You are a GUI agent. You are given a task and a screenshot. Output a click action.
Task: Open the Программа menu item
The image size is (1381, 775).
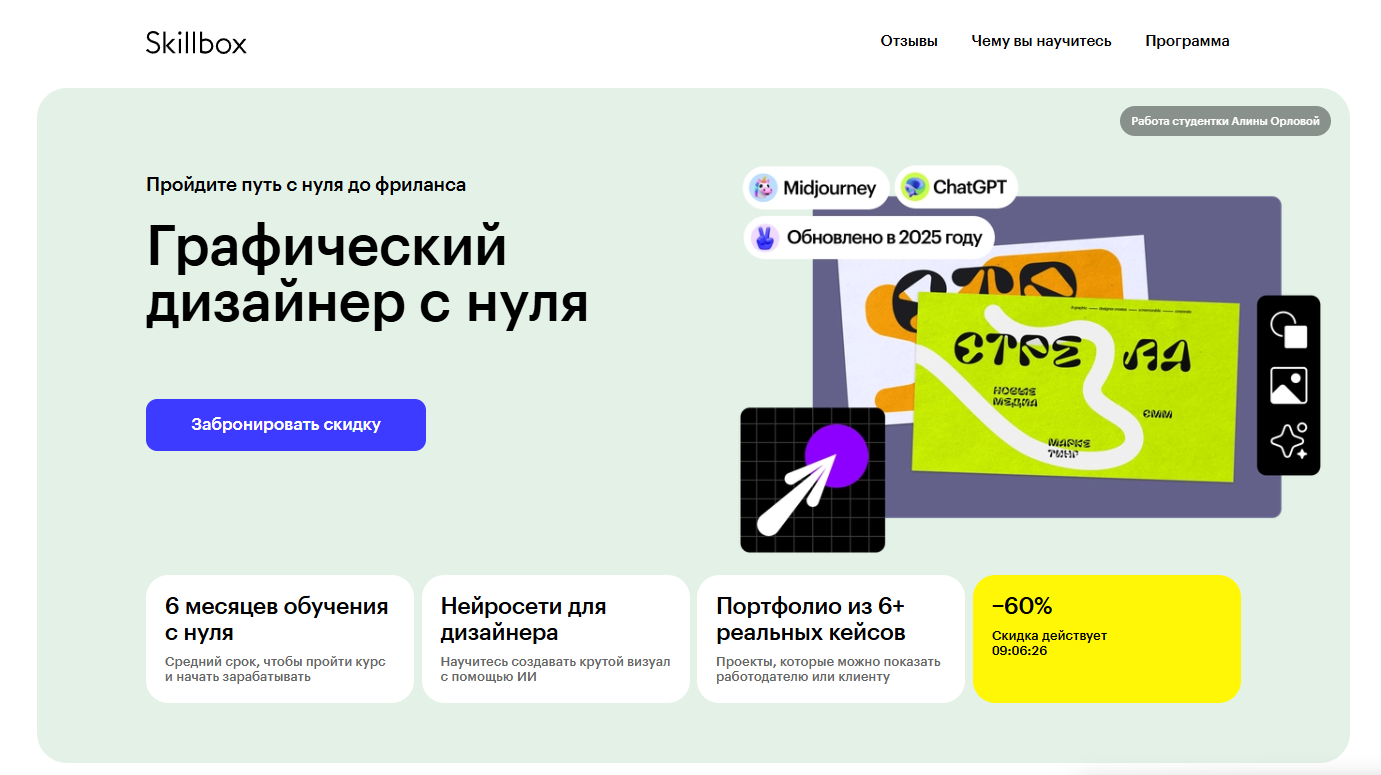[1187, 41]
